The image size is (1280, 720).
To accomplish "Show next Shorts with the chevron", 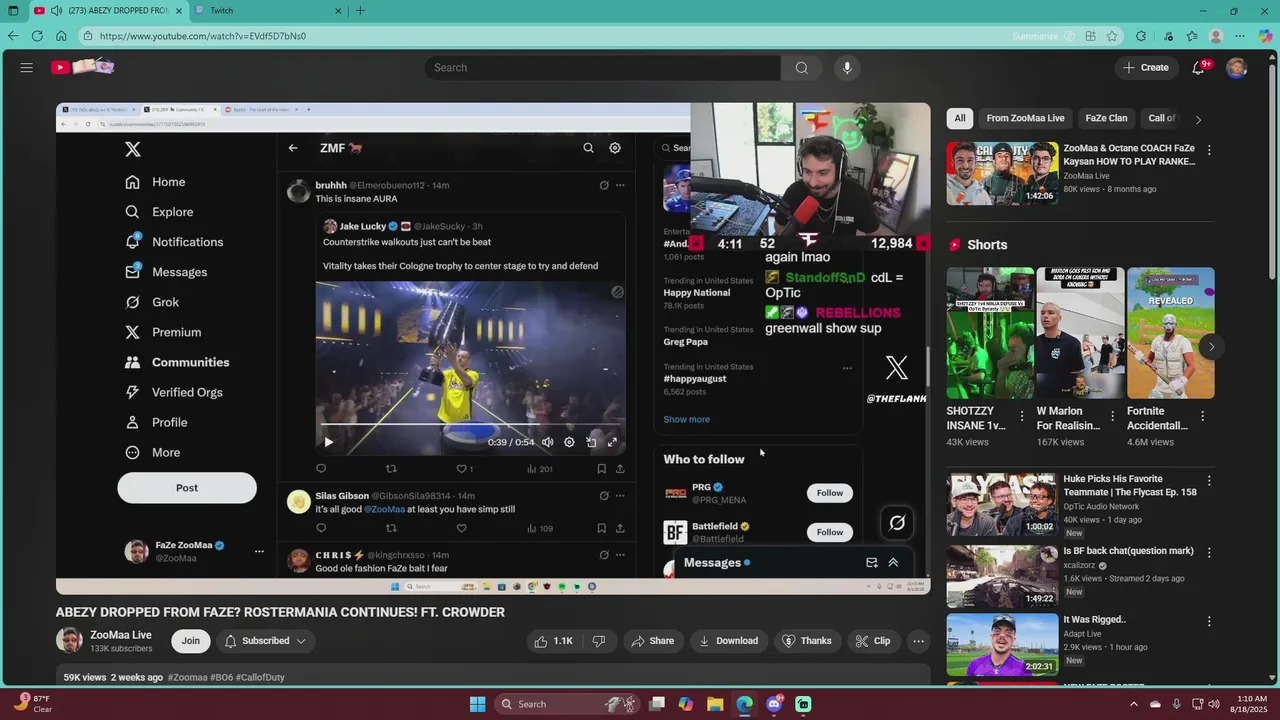I will point(1211,347).
